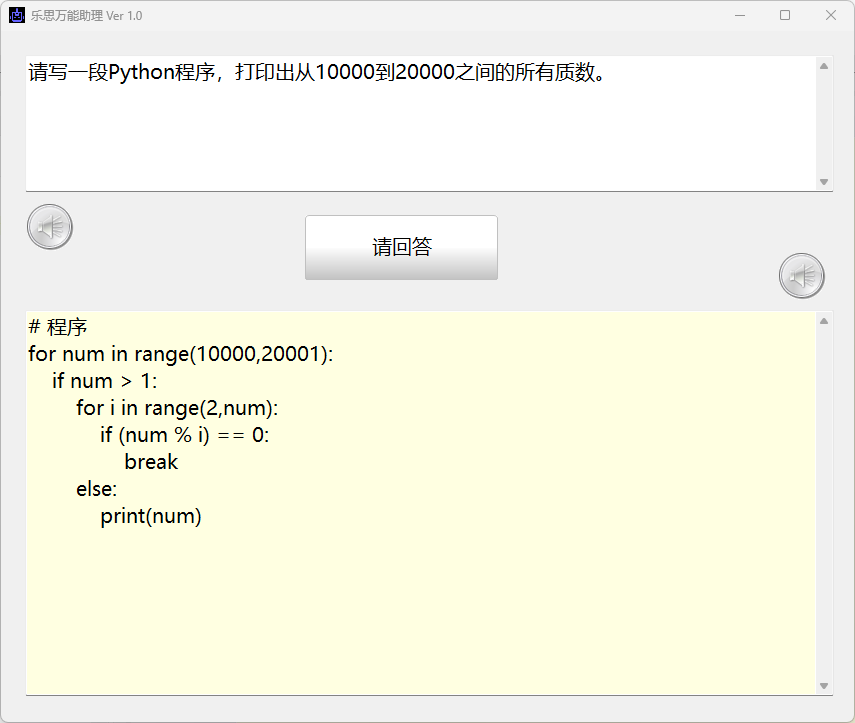
Task: Click the break statement in the code
Action: [x=151, y=462]
